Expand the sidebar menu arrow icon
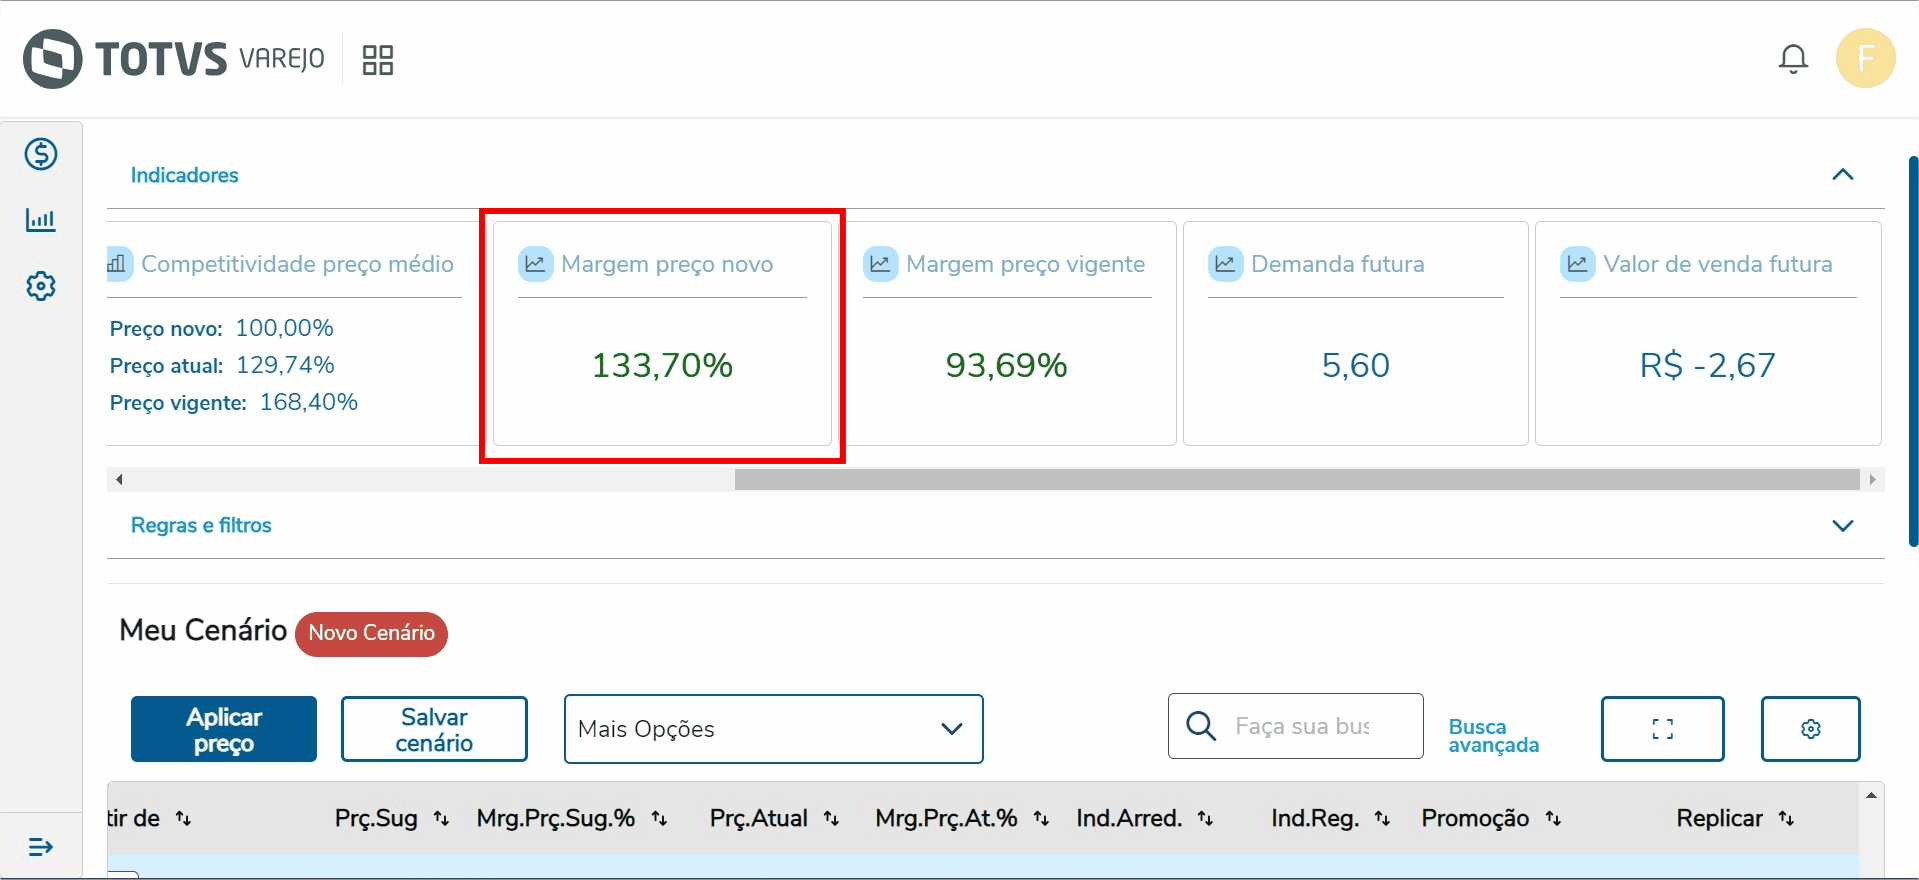 [x=41, y=847]
